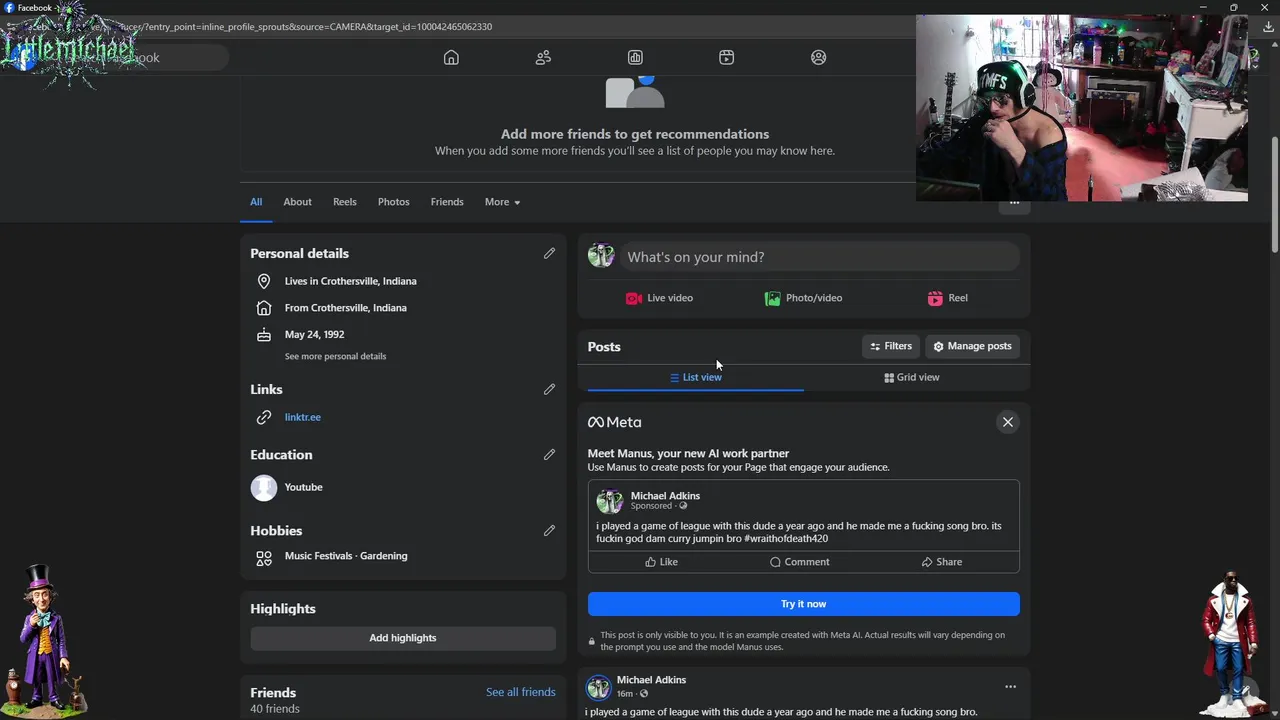Click 'Lives in Crothersville, Indiana' text
The width and height of the screenshot is (1280, 720).
click(x=350, y=281)
